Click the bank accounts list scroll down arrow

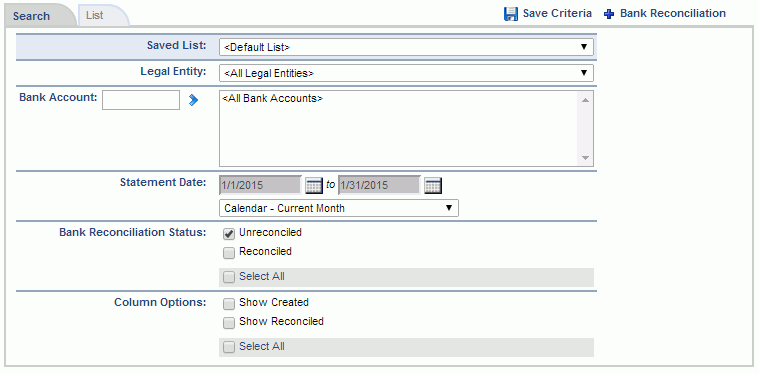[x=585, y=158]
